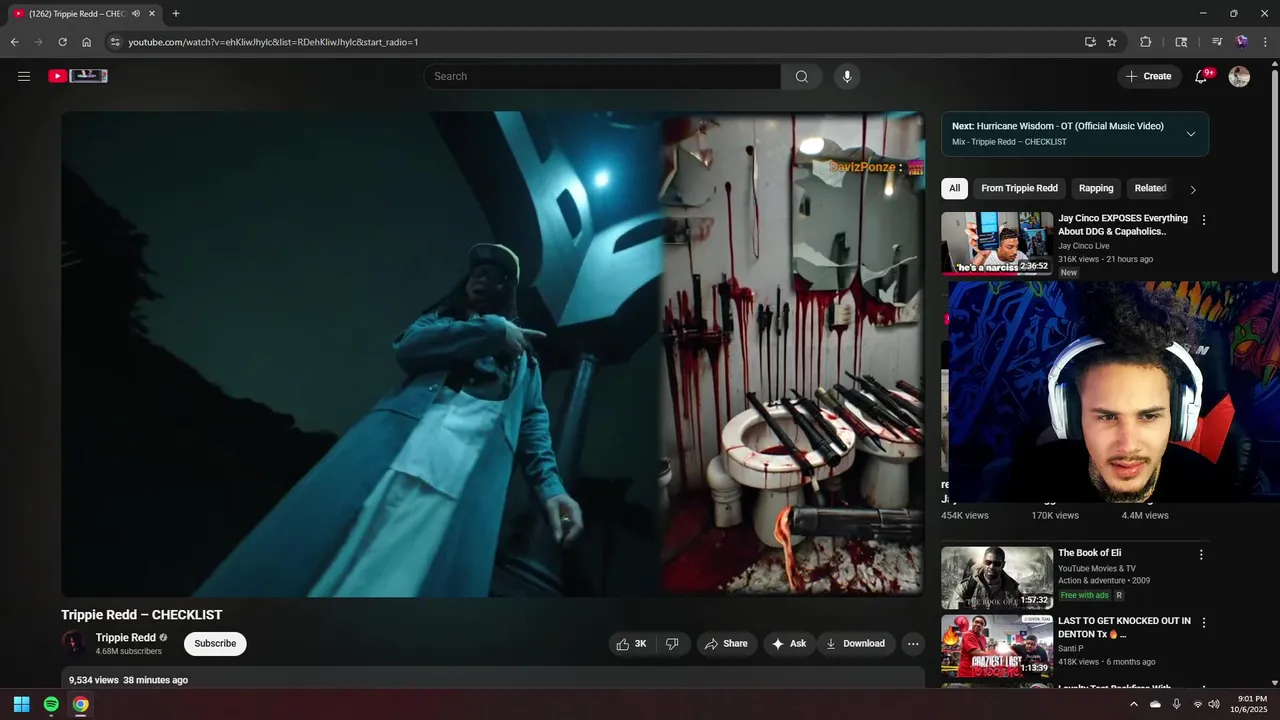Viewport: 1280px width, 720px height.
Task: Open Chrome media controls icon
Action: (x=1217, y=42)
